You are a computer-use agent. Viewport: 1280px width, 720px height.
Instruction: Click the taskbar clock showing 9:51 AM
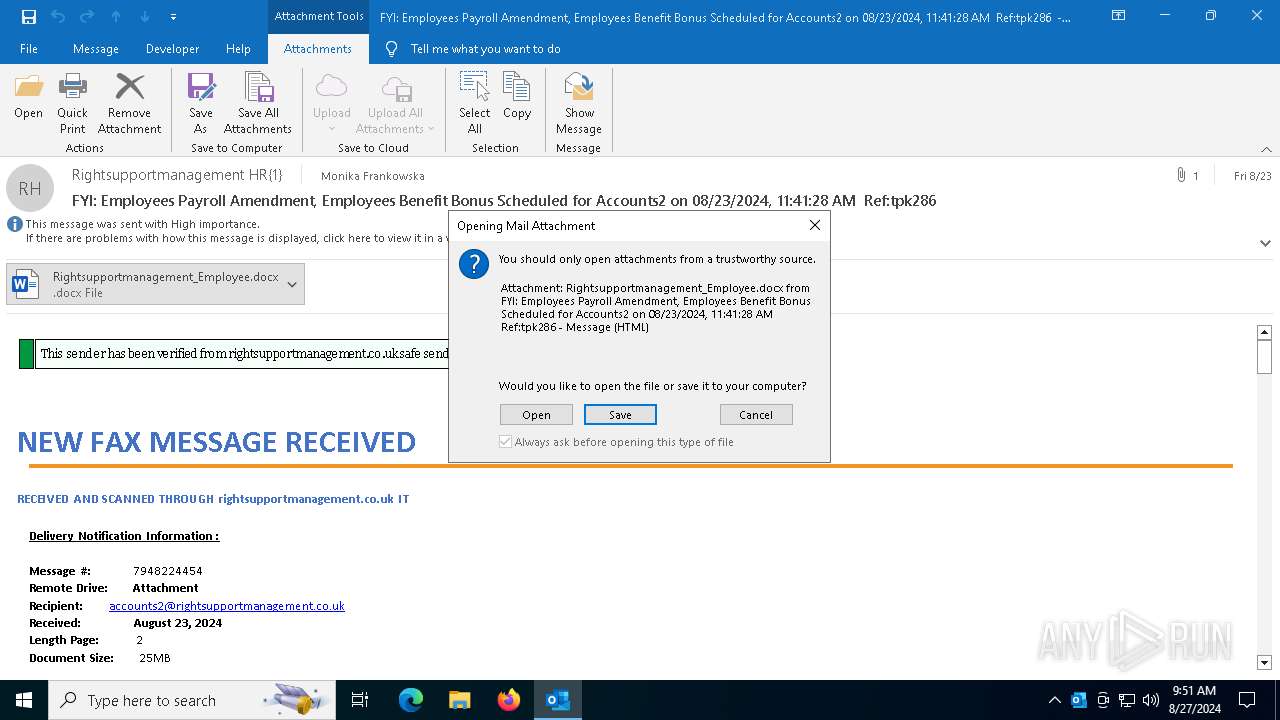1194,700
